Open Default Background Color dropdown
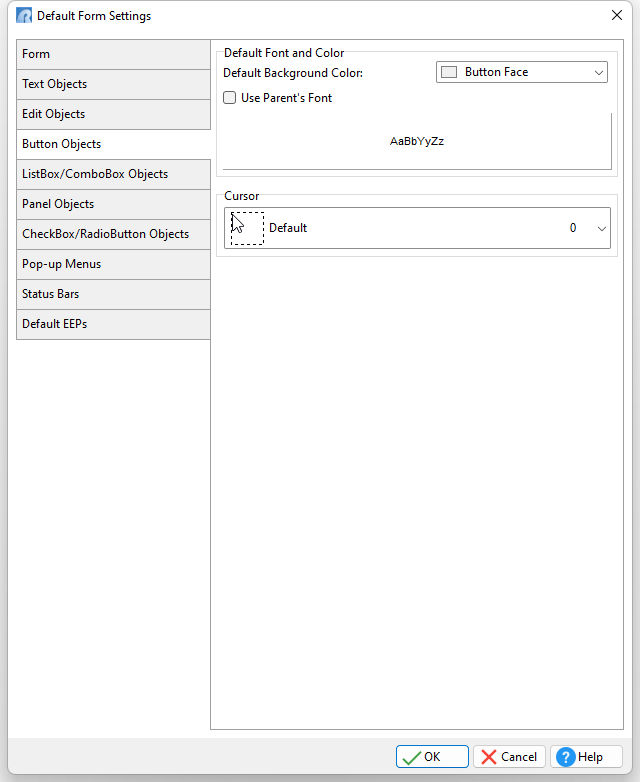This screenshot has width=640, height=782. (x=522, y=72)
